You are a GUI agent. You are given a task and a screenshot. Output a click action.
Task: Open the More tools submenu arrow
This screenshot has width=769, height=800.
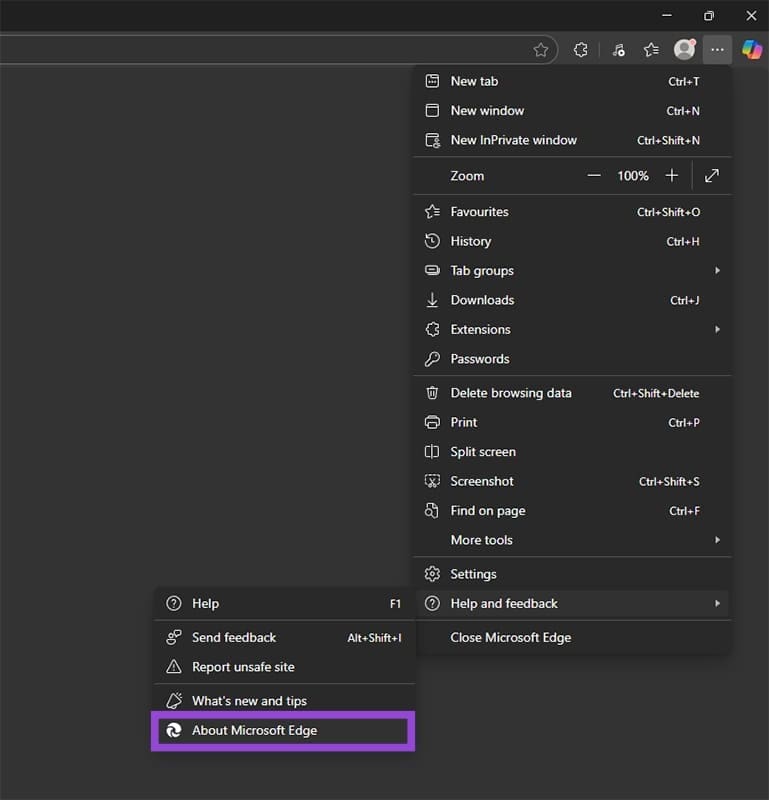click(717, 540)
